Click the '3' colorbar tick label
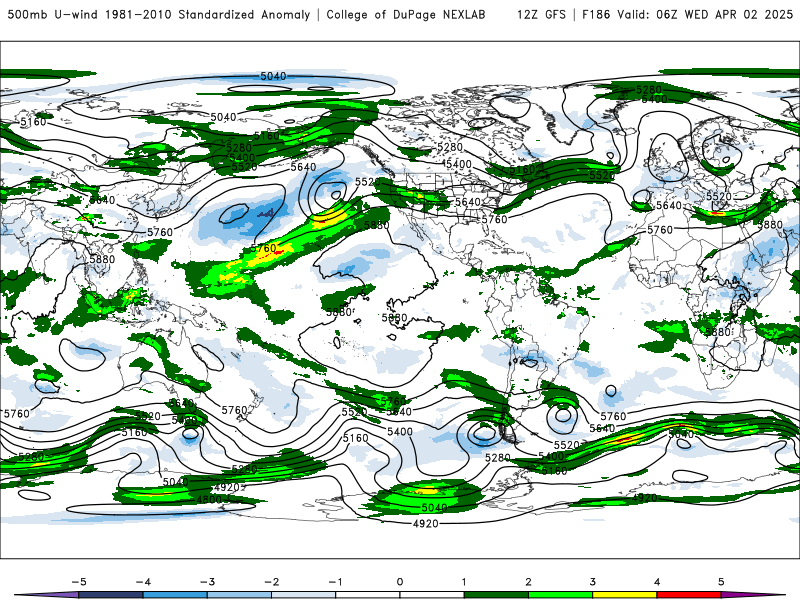The image size is (800, 600). pyautogui.click(x=592, y=582)
